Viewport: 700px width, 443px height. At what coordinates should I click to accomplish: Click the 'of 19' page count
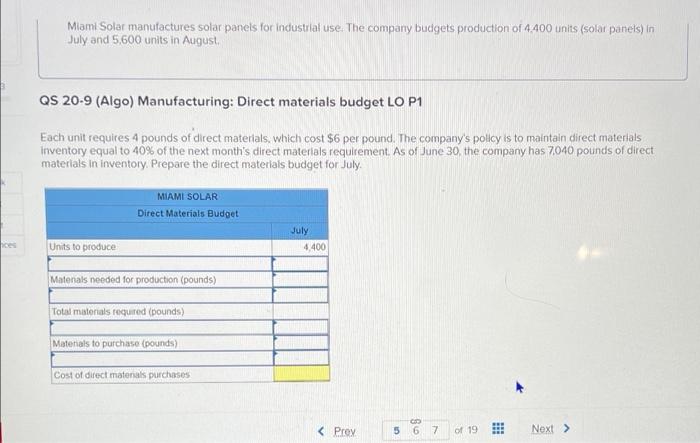(x=466, y=430)
